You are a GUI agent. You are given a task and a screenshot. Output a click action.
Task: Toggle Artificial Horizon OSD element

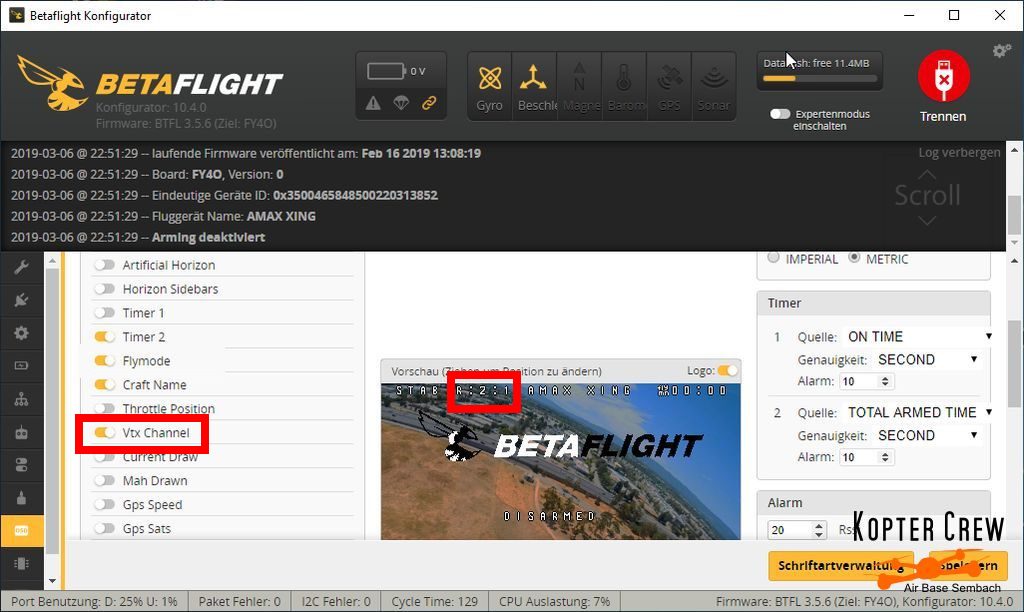[104, 265]
